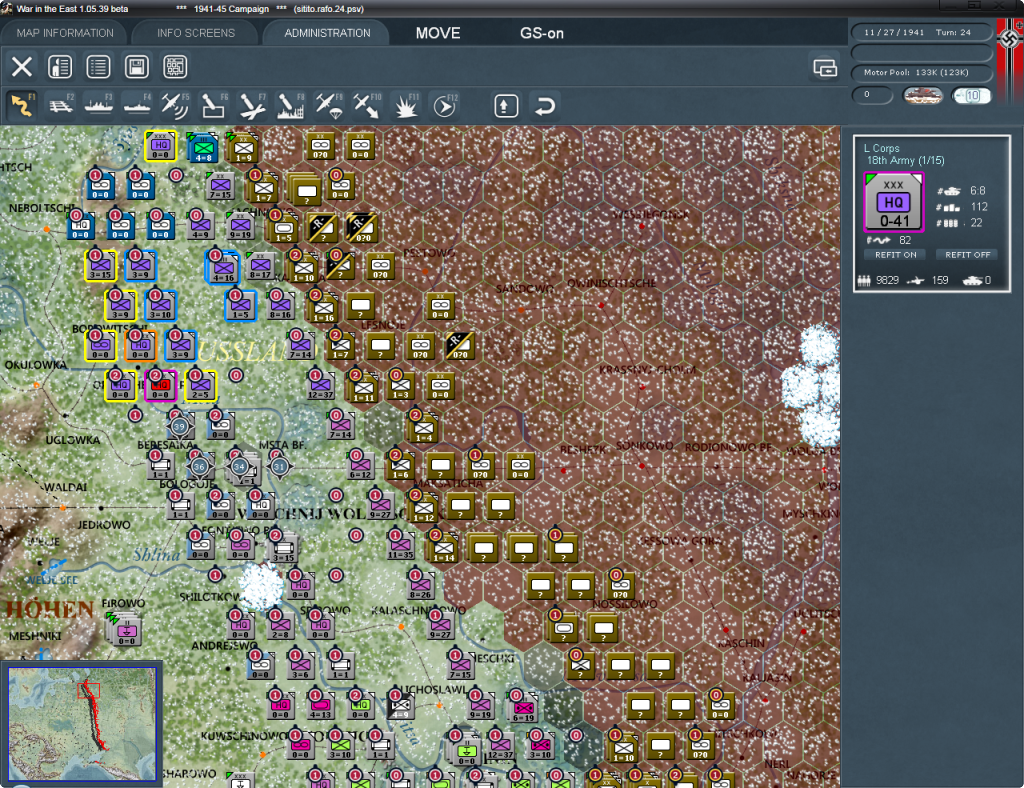Select the F11 explosion mode icon
The image size is (1024, 788).
coord(405,105)
